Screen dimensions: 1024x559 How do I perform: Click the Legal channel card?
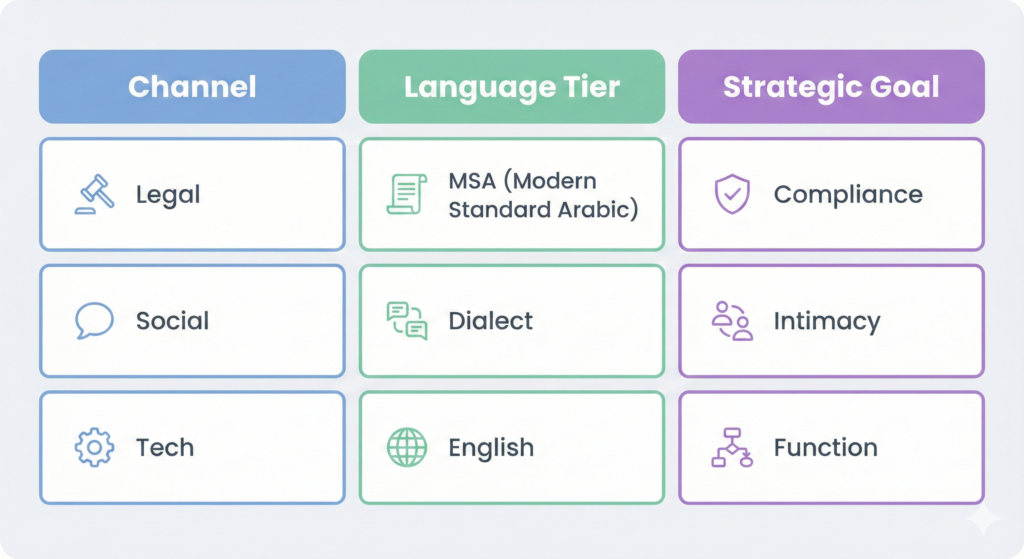tap(192, 194)
